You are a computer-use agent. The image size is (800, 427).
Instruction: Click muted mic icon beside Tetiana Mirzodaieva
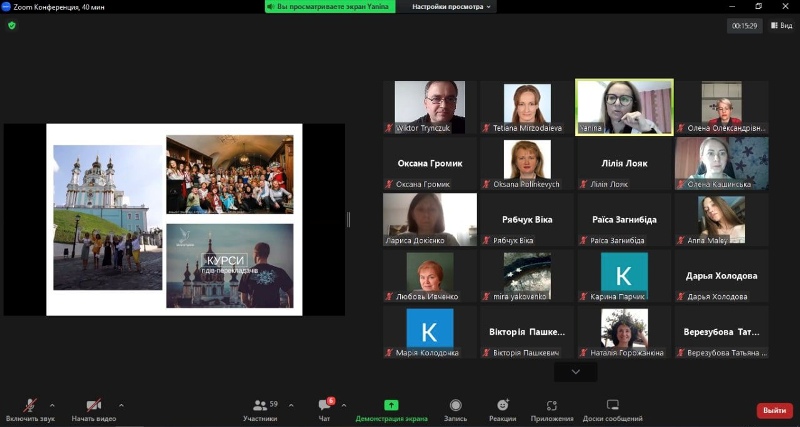pos(487,128)
